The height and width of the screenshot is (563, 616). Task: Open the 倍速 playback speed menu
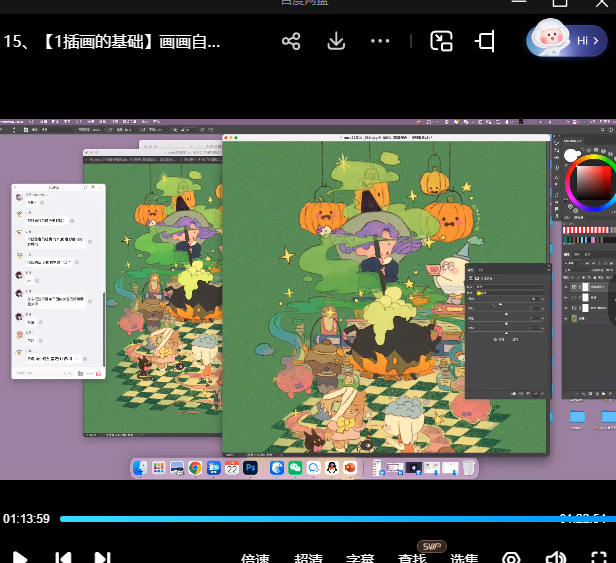[256, 558]
